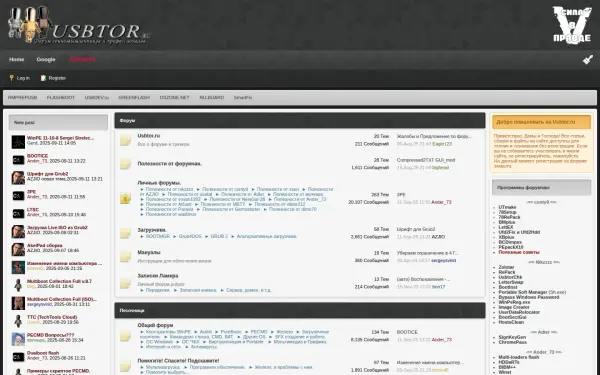The height and width of the screenshot is (375, 600).
Task: Click the folder icon for Мануалы forum
Action: coord(125,257)
